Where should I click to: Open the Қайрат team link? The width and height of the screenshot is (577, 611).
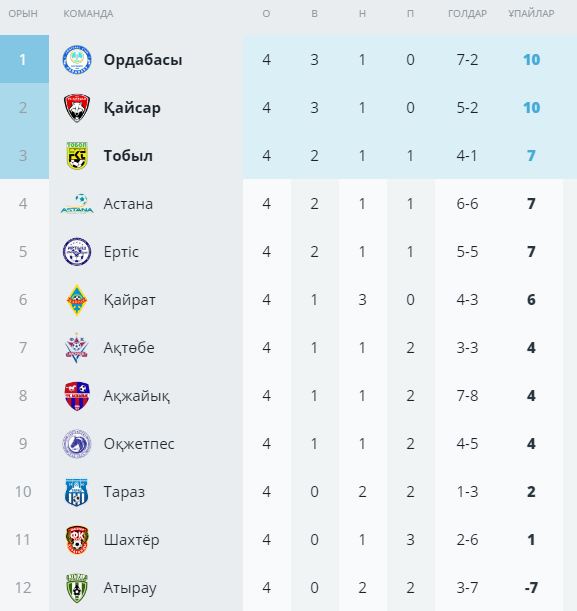pyautogui.click(x=130, y=300)
